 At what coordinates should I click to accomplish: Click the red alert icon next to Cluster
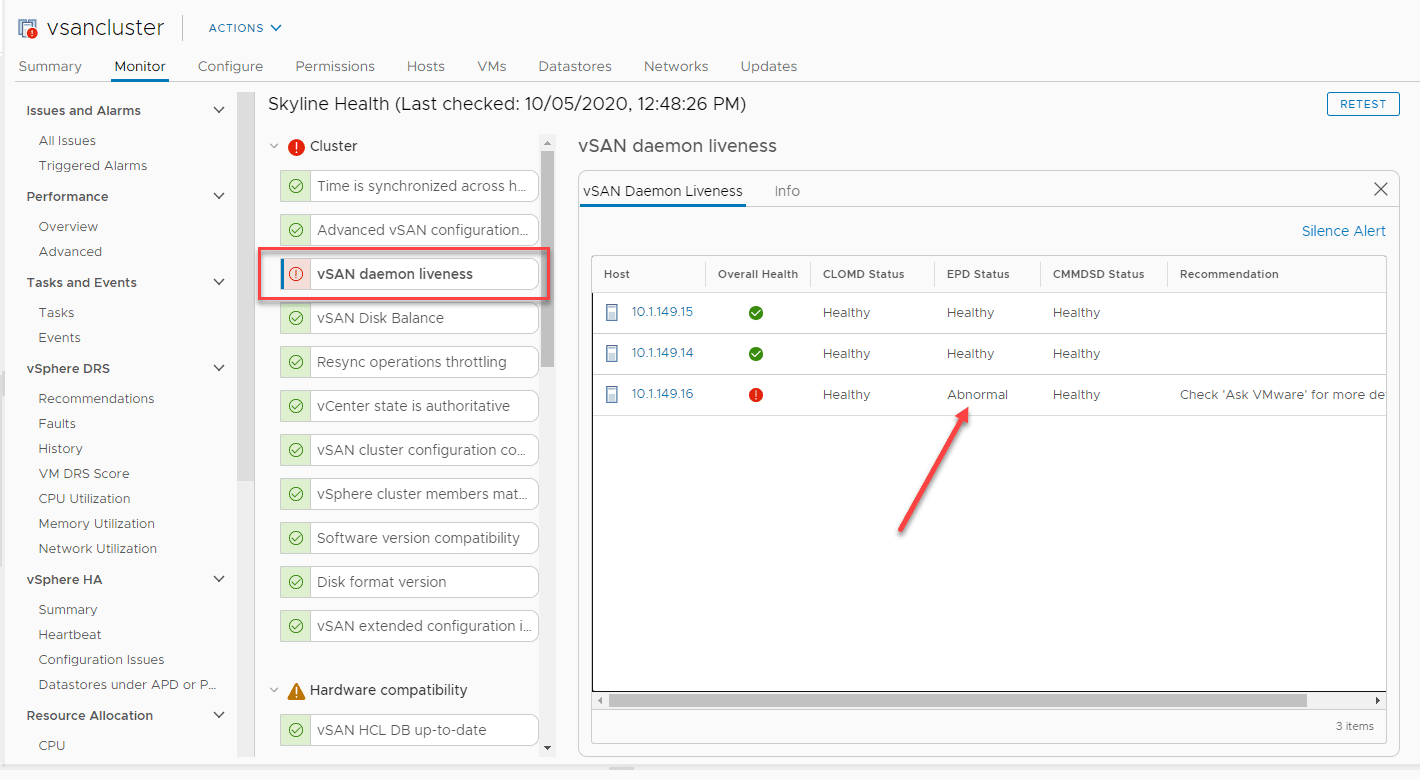pyautogui.click(x=296, y=147)
